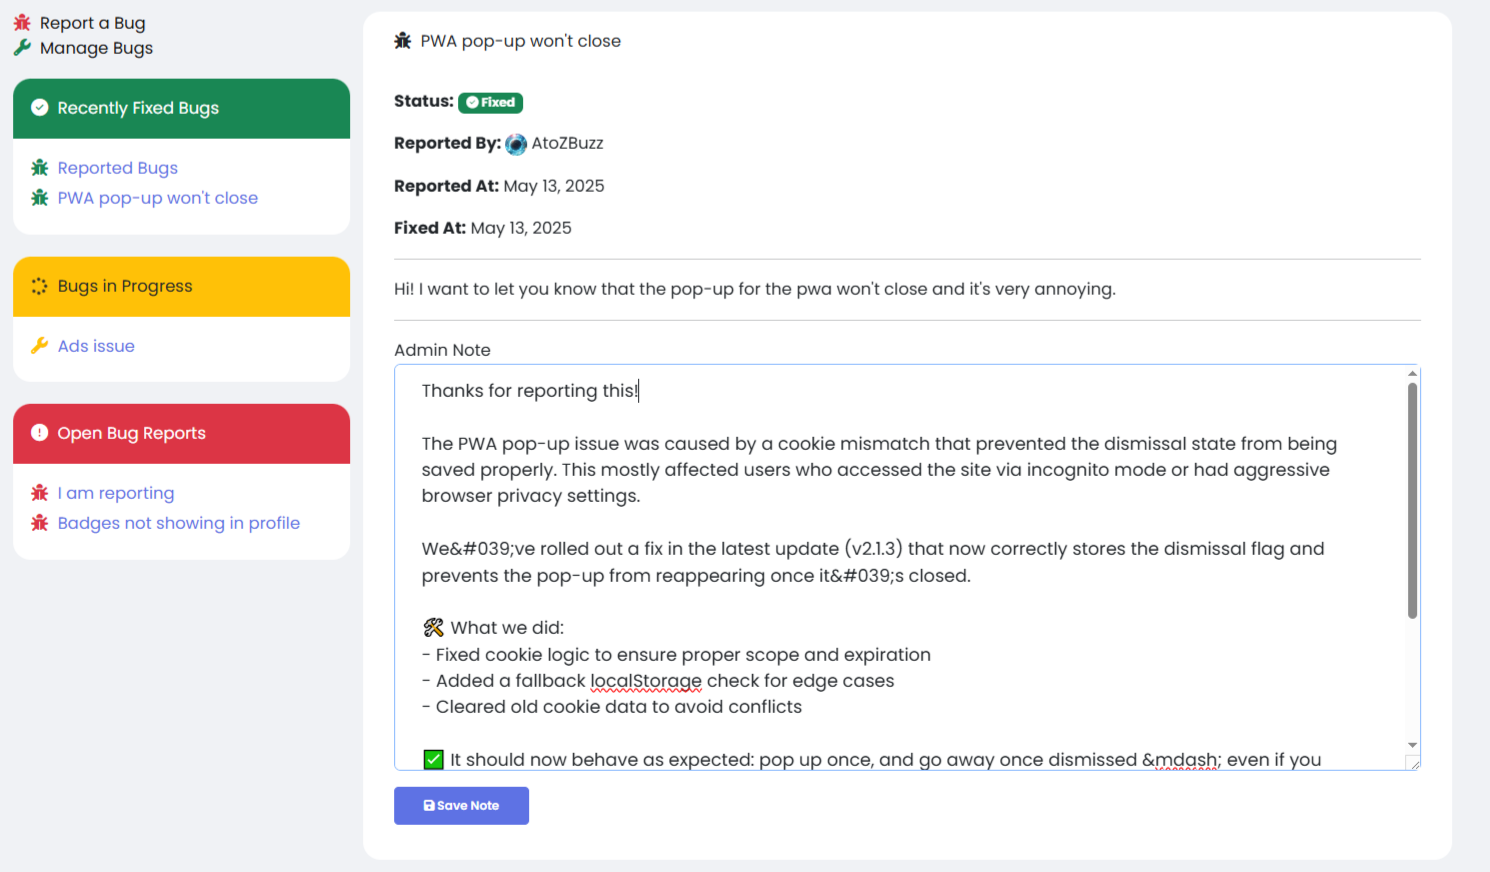Click the checkmark icon in Recently Fixed Bugs header
The height and width of the screenshot is (872, 1490).
tap(40, 108)
